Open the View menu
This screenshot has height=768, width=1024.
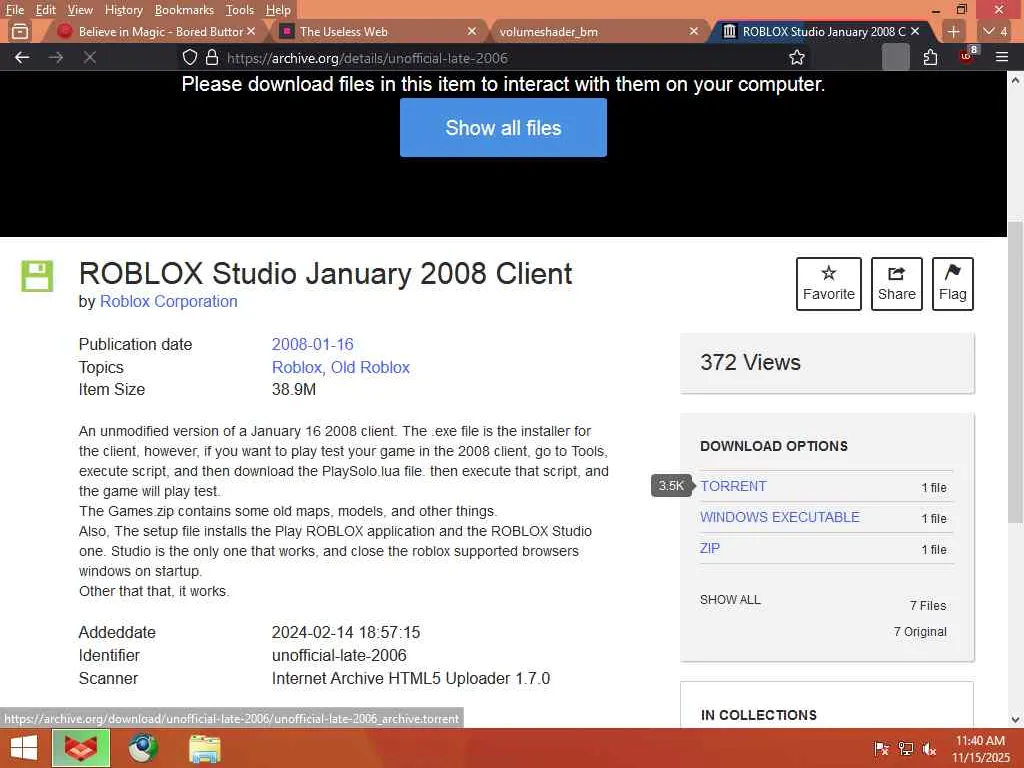(80, 10)
